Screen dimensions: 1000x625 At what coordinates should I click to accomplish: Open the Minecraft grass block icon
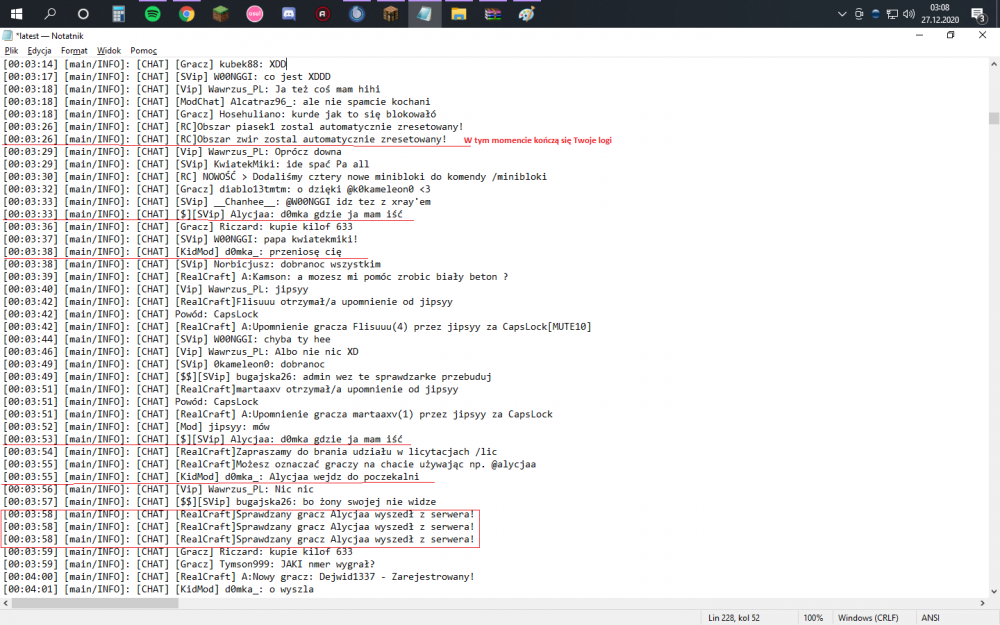coord(221,14)
